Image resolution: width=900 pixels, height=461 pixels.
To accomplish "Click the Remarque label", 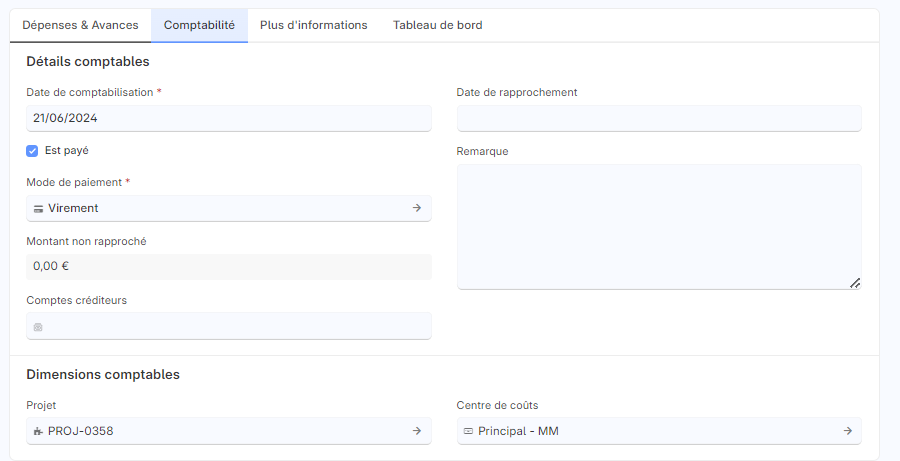I will pos(482,152).
